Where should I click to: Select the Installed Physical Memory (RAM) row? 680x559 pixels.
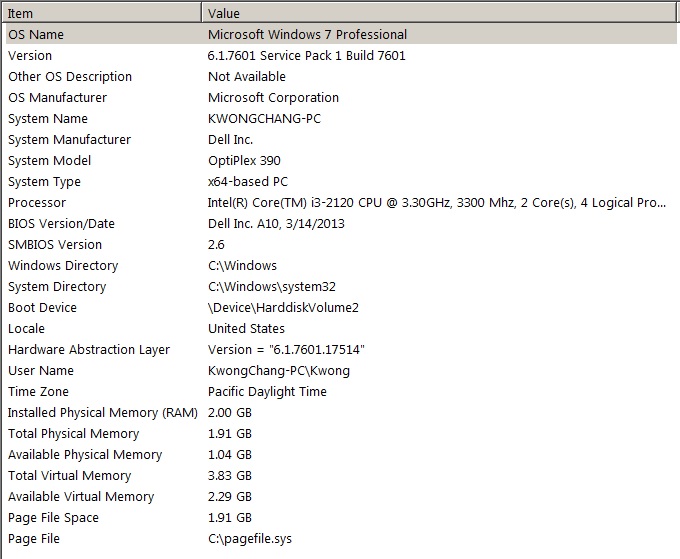pyautogui.click(x=341, y=412)
